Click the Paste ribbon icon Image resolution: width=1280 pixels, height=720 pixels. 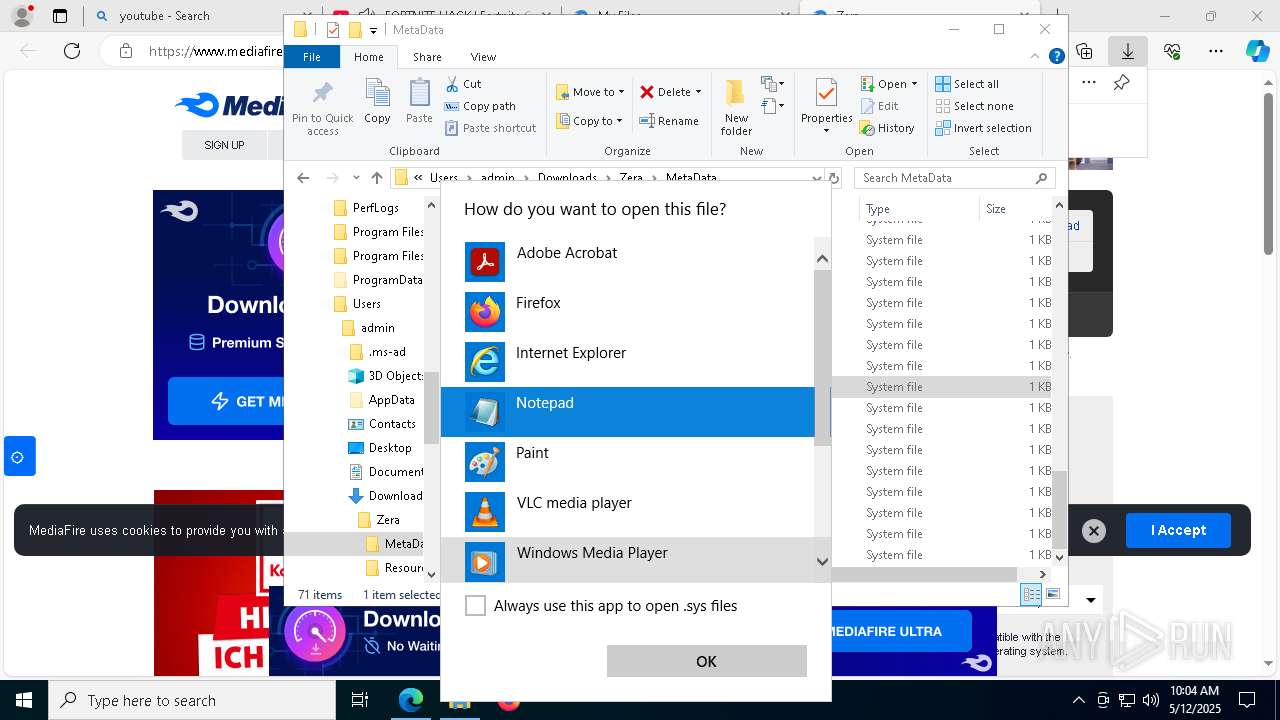419,102
